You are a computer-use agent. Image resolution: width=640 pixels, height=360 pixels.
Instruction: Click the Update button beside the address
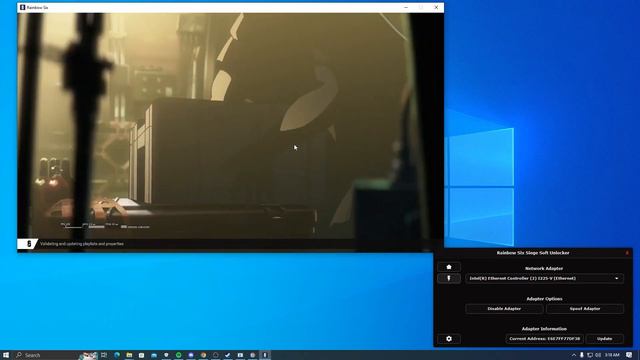click(x=604, y=339)
